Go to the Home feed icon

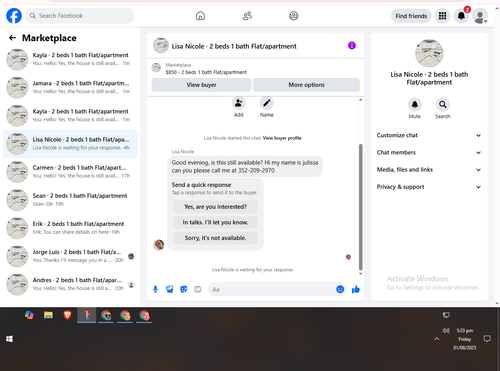point(200,16)
